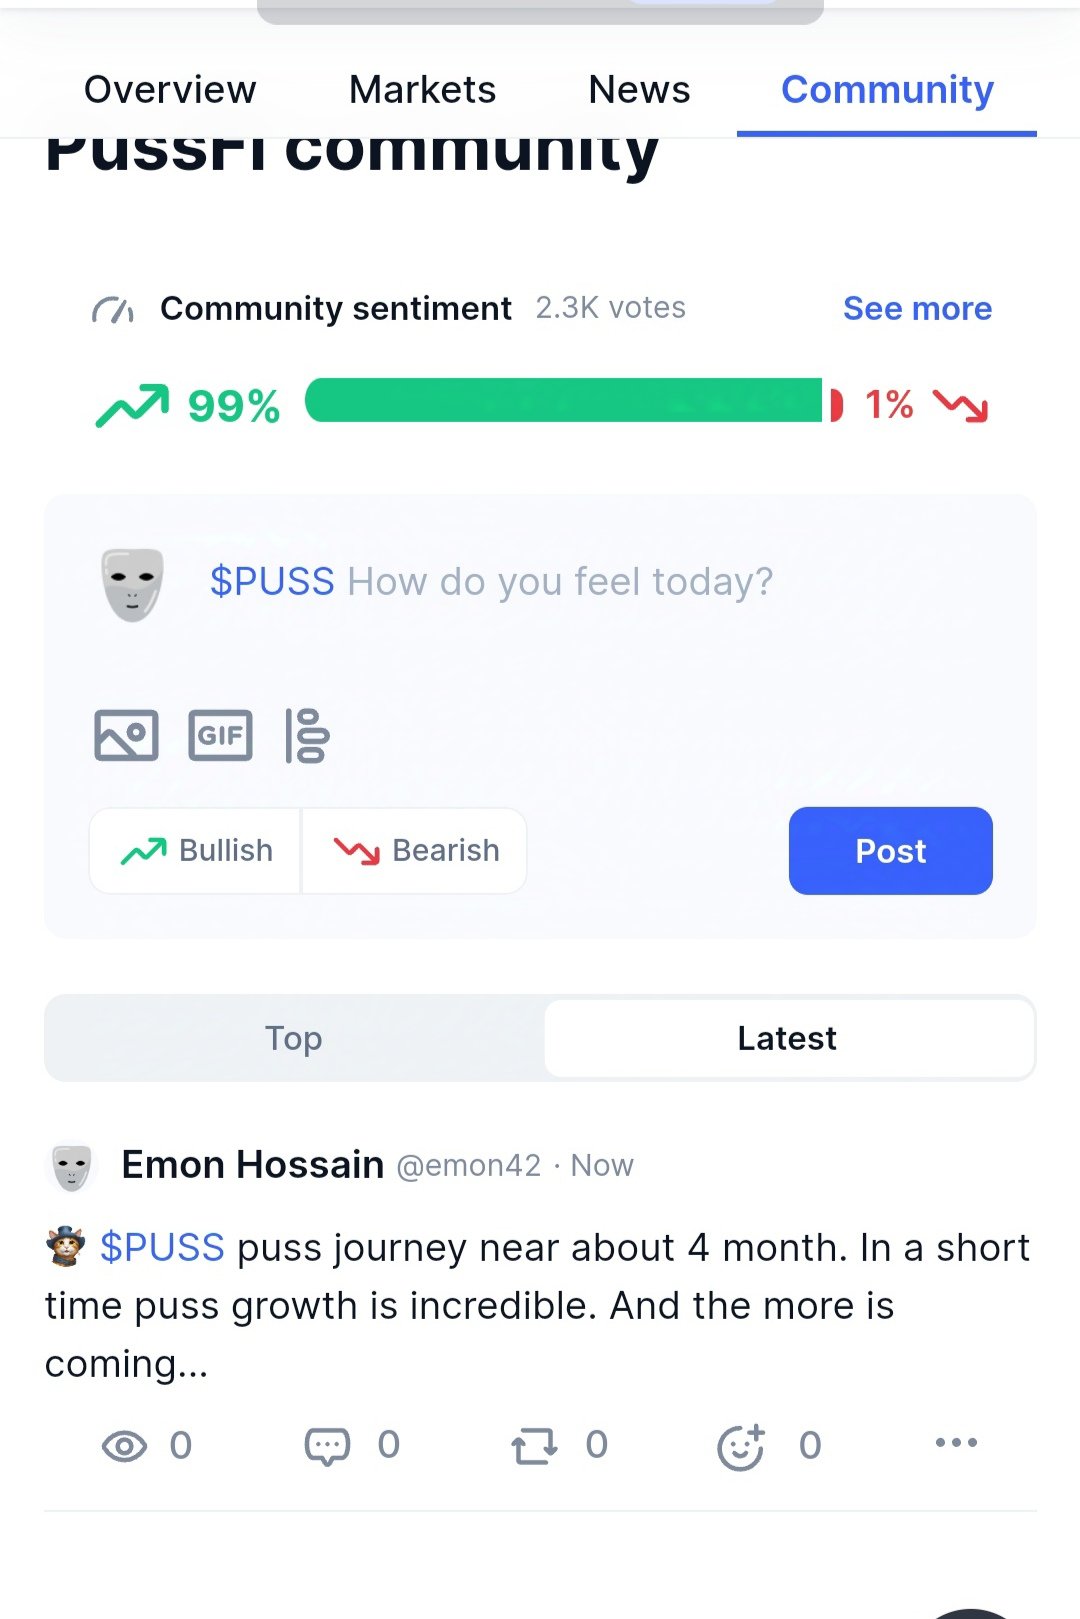
Task: Attach an image using the picture icon
Action: (126, 735)
